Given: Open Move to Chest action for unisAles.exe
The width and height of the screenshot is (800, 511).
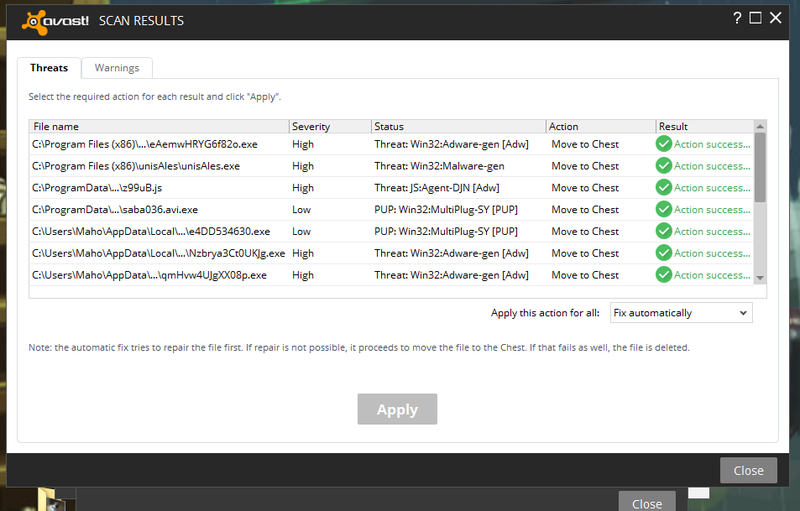Looking at the screenshot, I should point(585,166).
